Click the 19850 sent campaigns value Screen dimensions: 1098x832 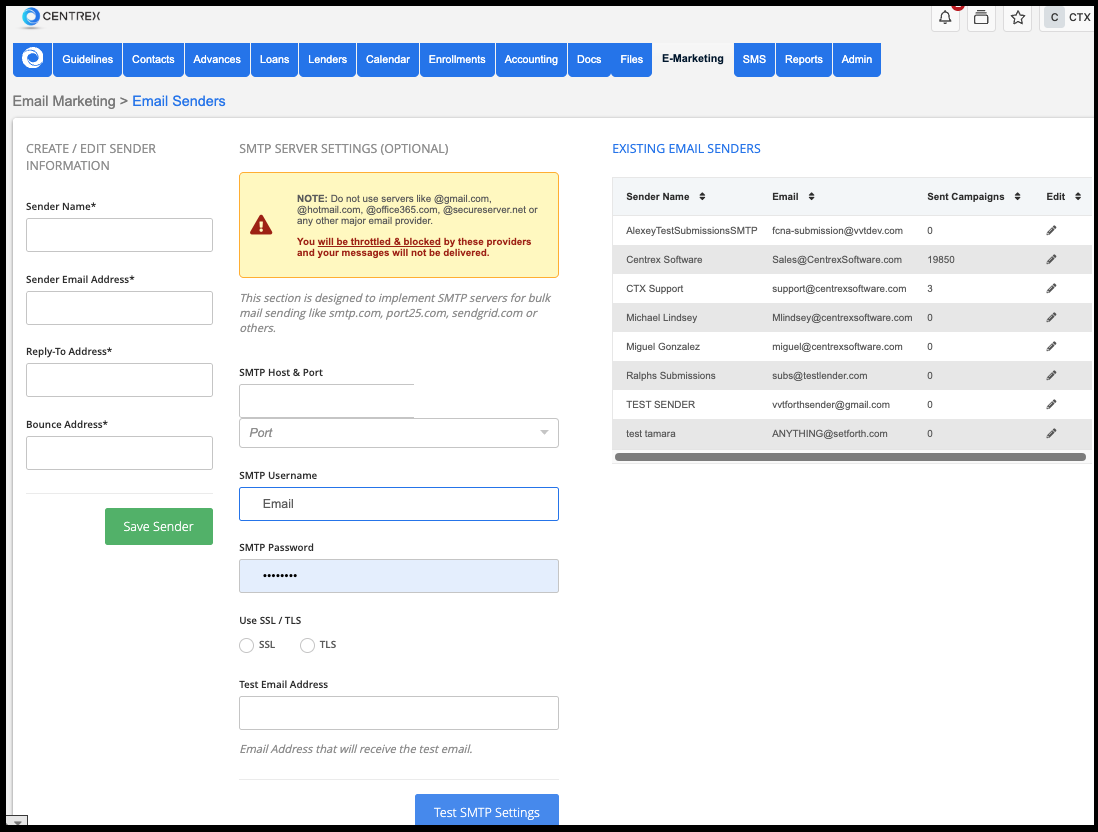click(x=940, y=259)
